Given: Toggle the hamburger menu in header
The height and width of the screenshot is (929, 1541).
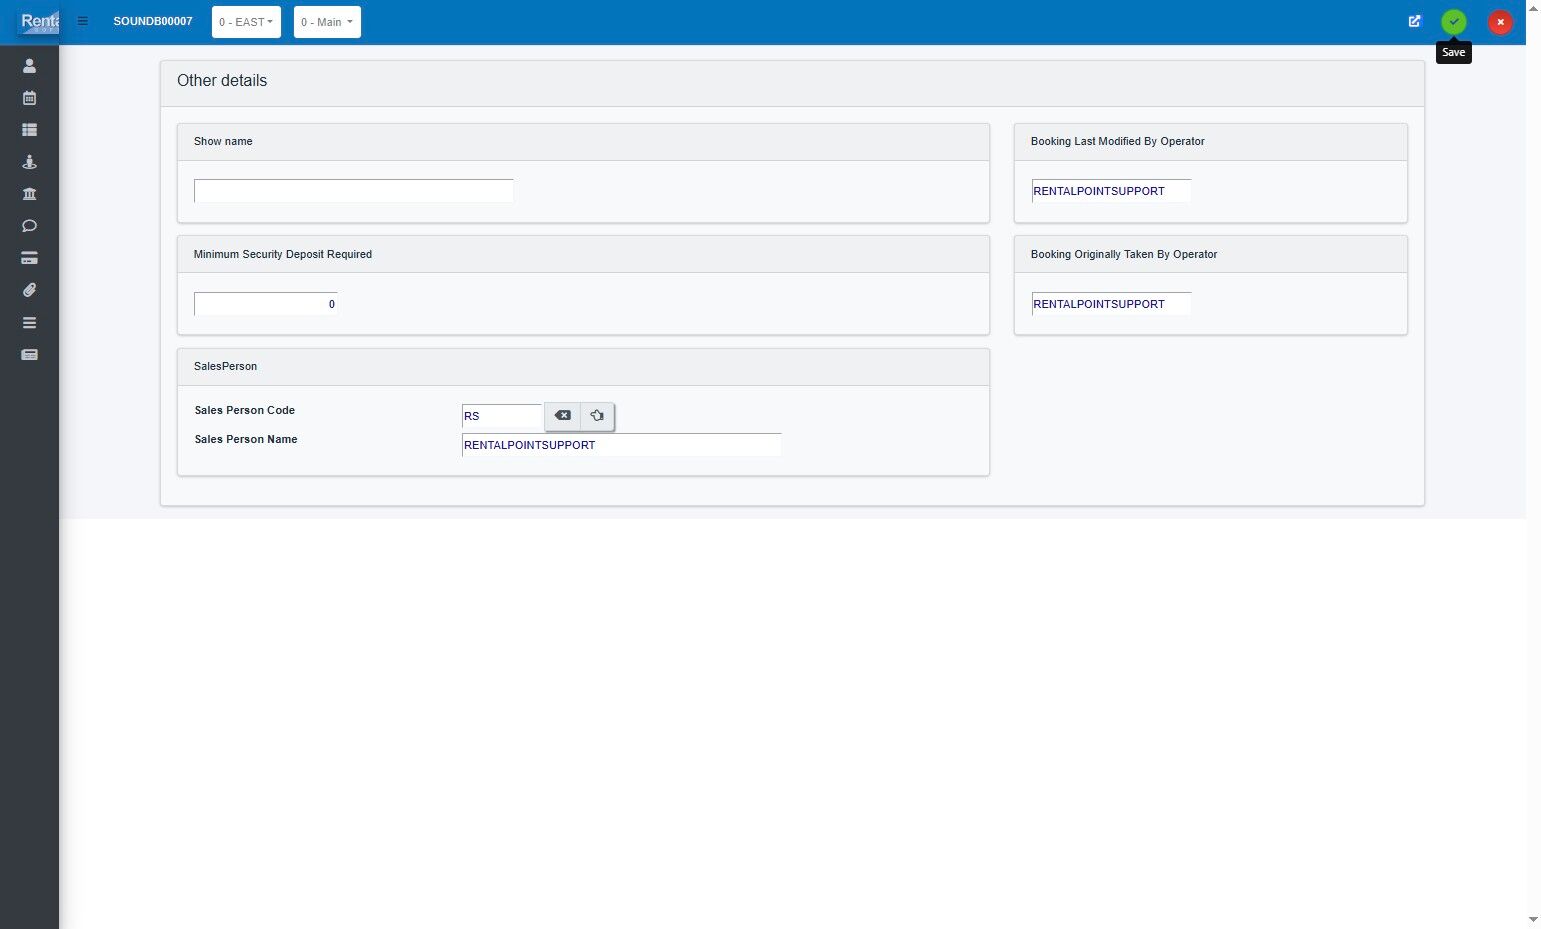Looking at the screenshot, I should [83, 21].
